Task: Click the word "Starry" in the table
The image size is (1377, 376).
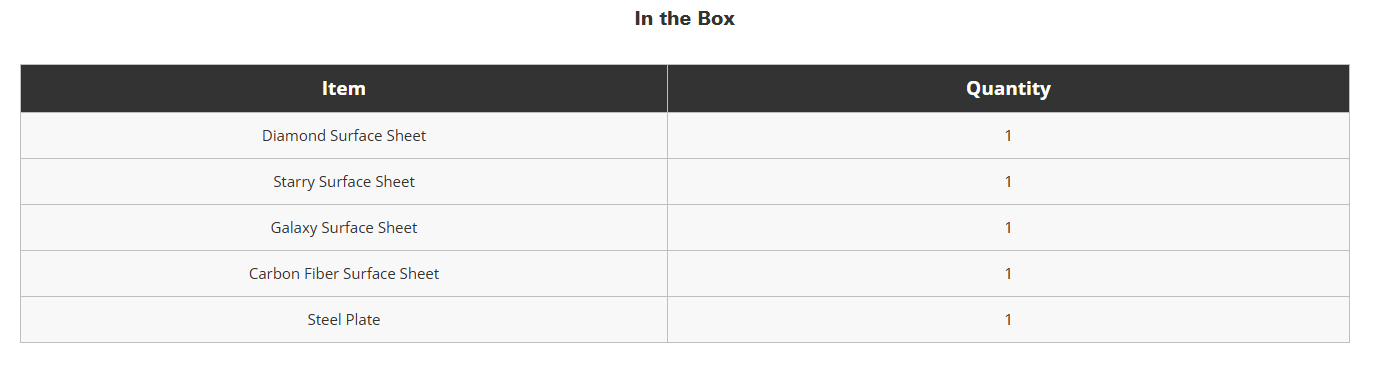Action: coord(294,182)
